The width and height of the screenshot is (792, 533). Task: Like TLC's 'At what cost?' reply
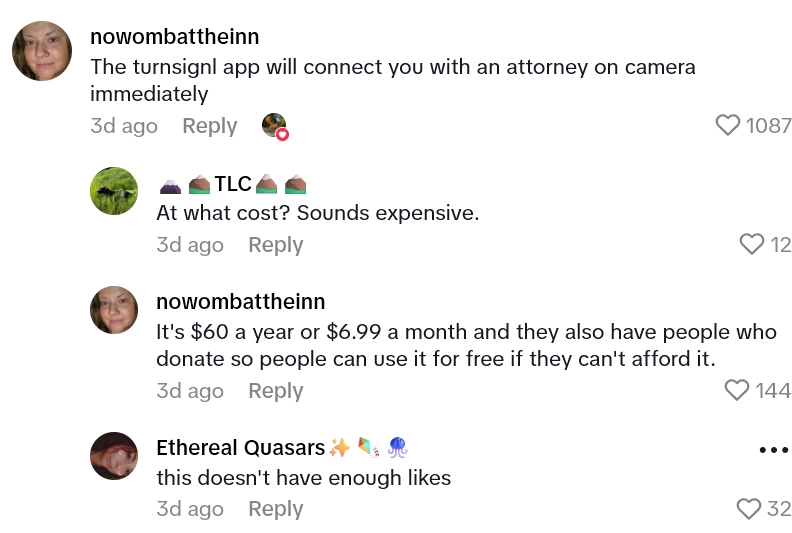click(x=751, y=245)
